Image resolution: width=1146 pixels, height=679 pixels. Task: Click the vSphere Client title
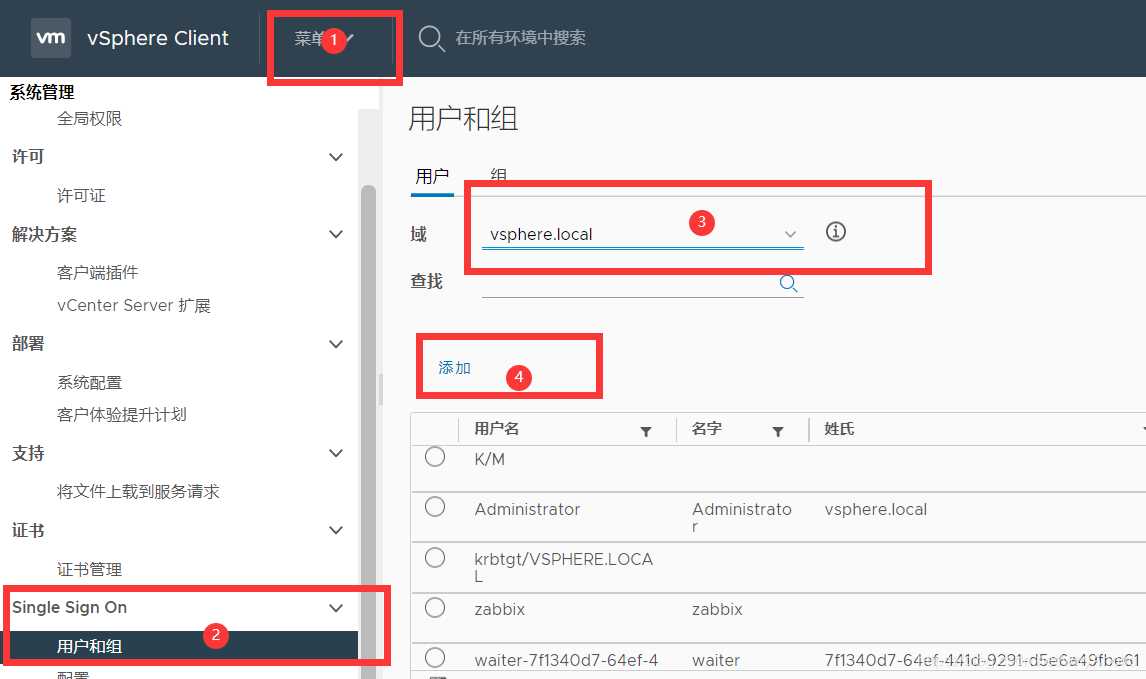coord(158,38)
